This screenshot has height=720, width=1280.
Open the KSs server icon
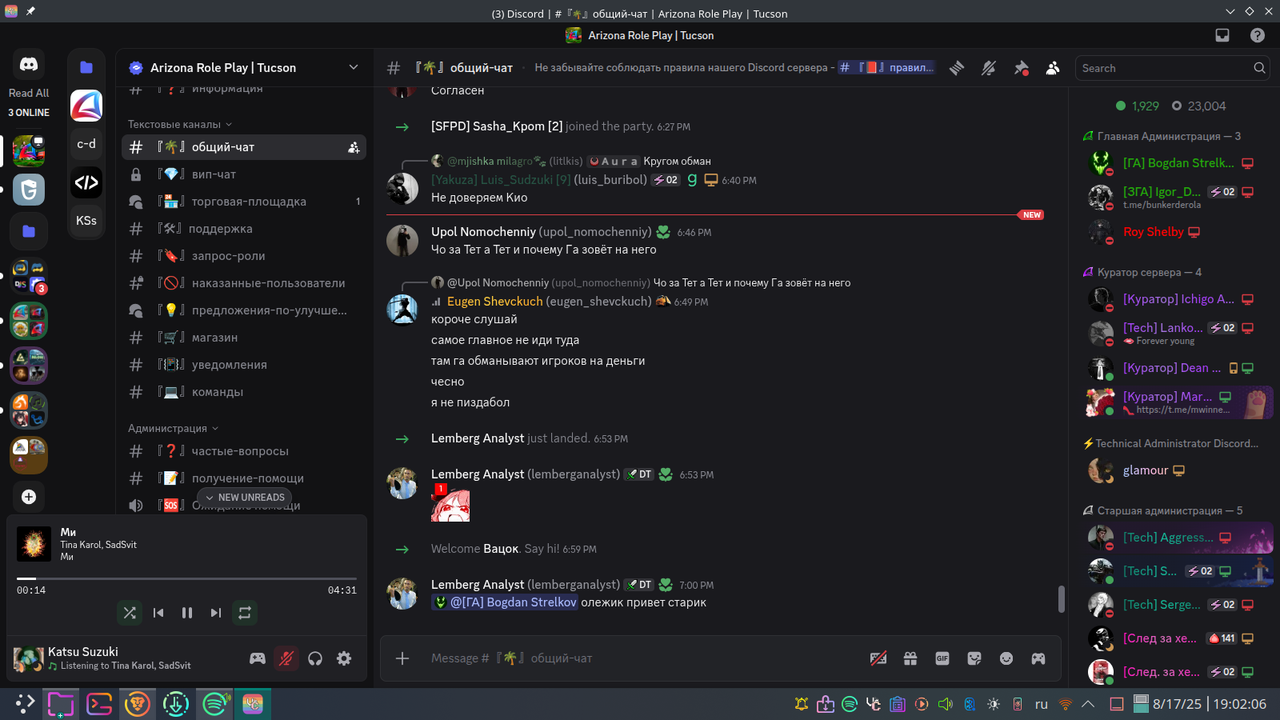tap(86, 220)
